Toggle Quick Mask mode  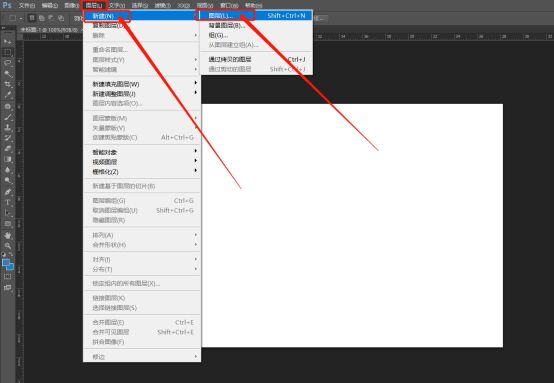click(x=7, y=277)
